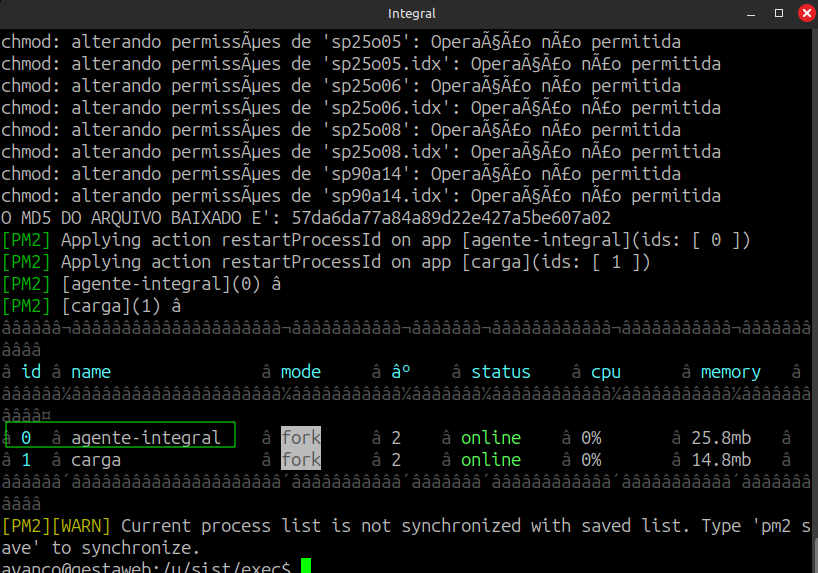Click cpu 0% in carga row
This screenshot has height=573, width=818.
click(x=591, y=459)
